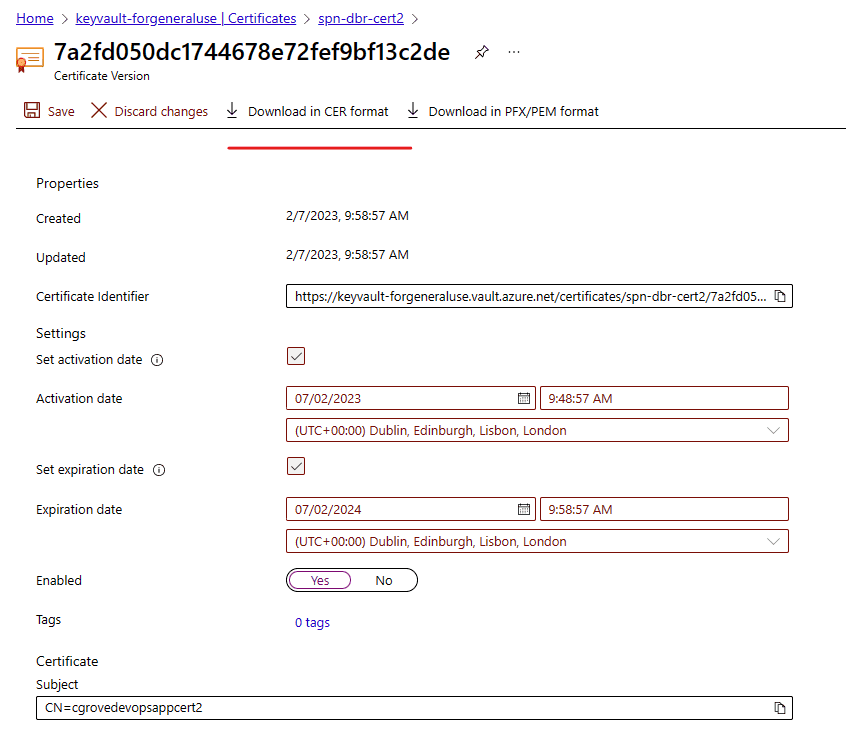This screenshot has height=733, width=846.
Task: Select the Subject CN=cgrovedevopsappcert2 field
Action: click(x=414, y=708)
